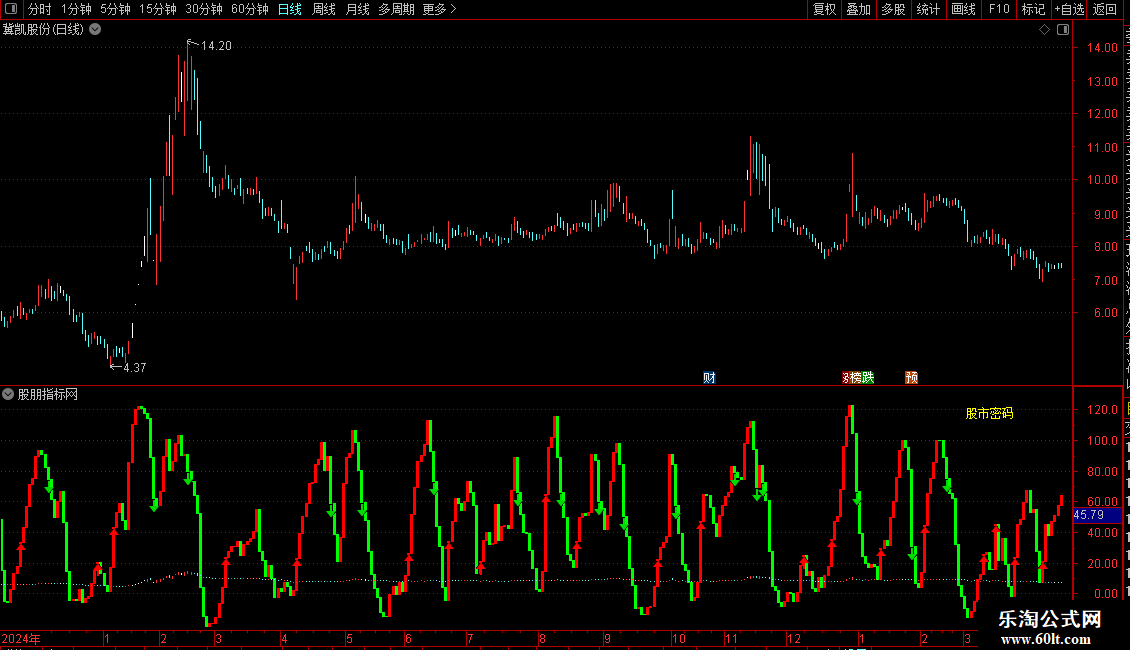Screen dimensions: 1130x650
Task: Click the 4.37 low price label
Action: coord(135,368)
